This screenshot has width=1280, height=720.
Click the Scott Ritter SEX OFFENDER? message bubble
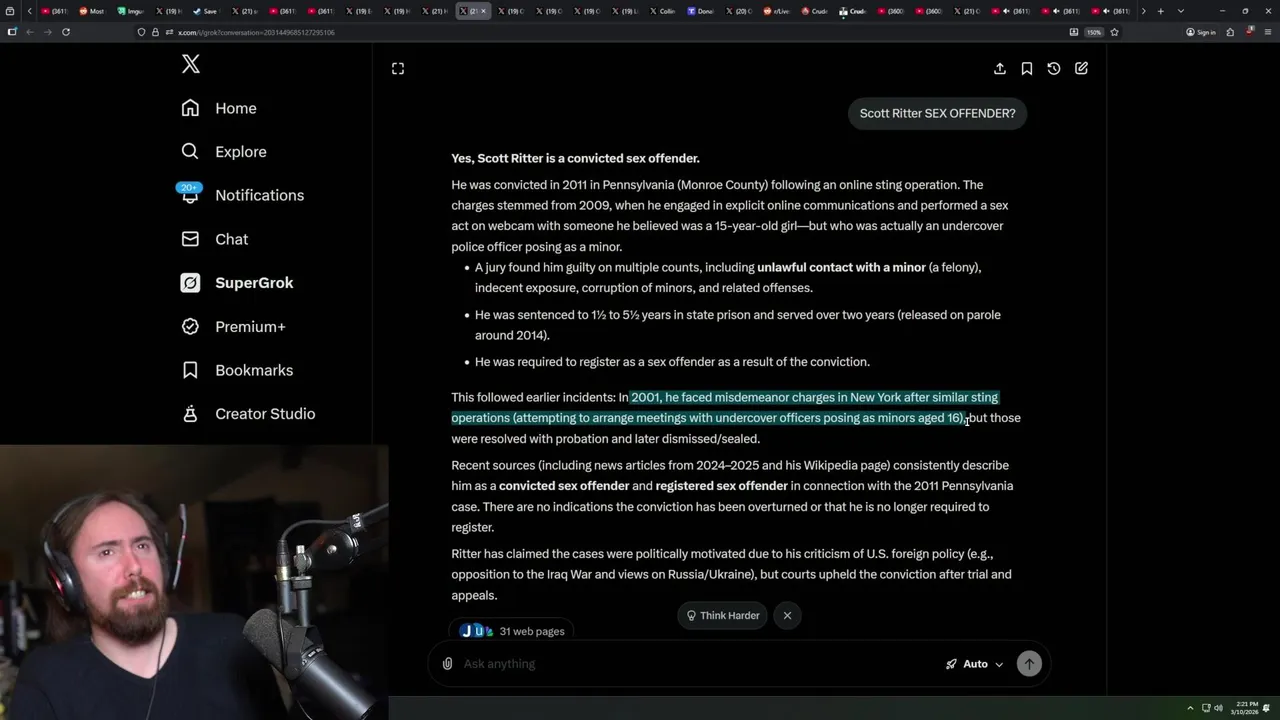pos(937,113)
